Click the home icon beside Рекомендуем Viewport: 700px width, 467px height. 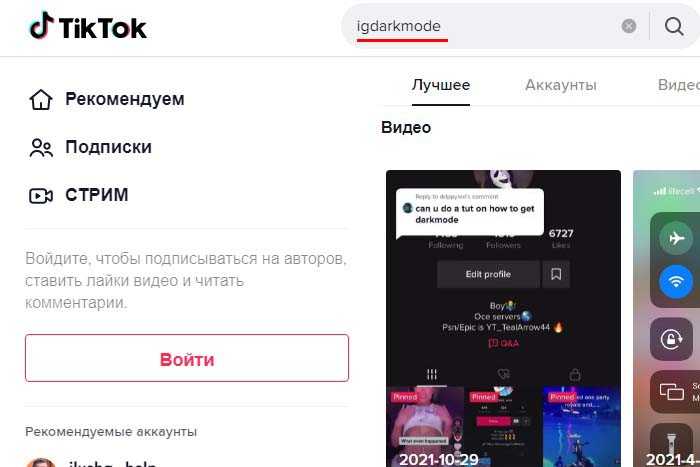point(41,99)
